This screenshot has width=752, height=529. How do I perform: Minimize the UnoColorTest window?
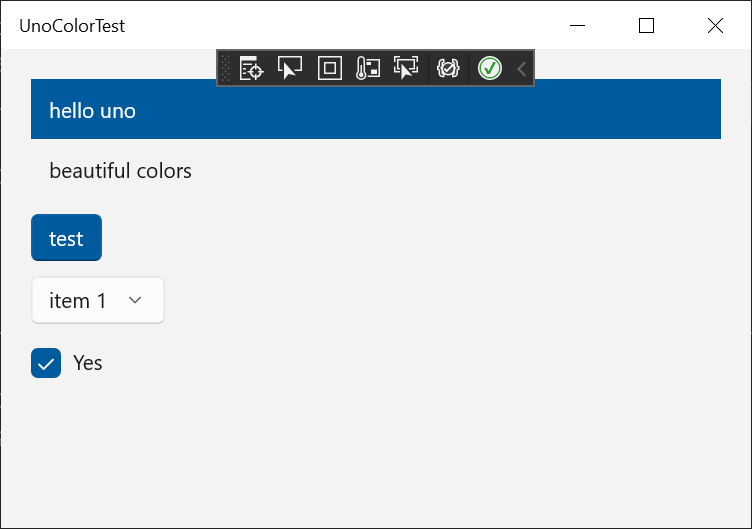pyautogui.click(x=577, y=25)
